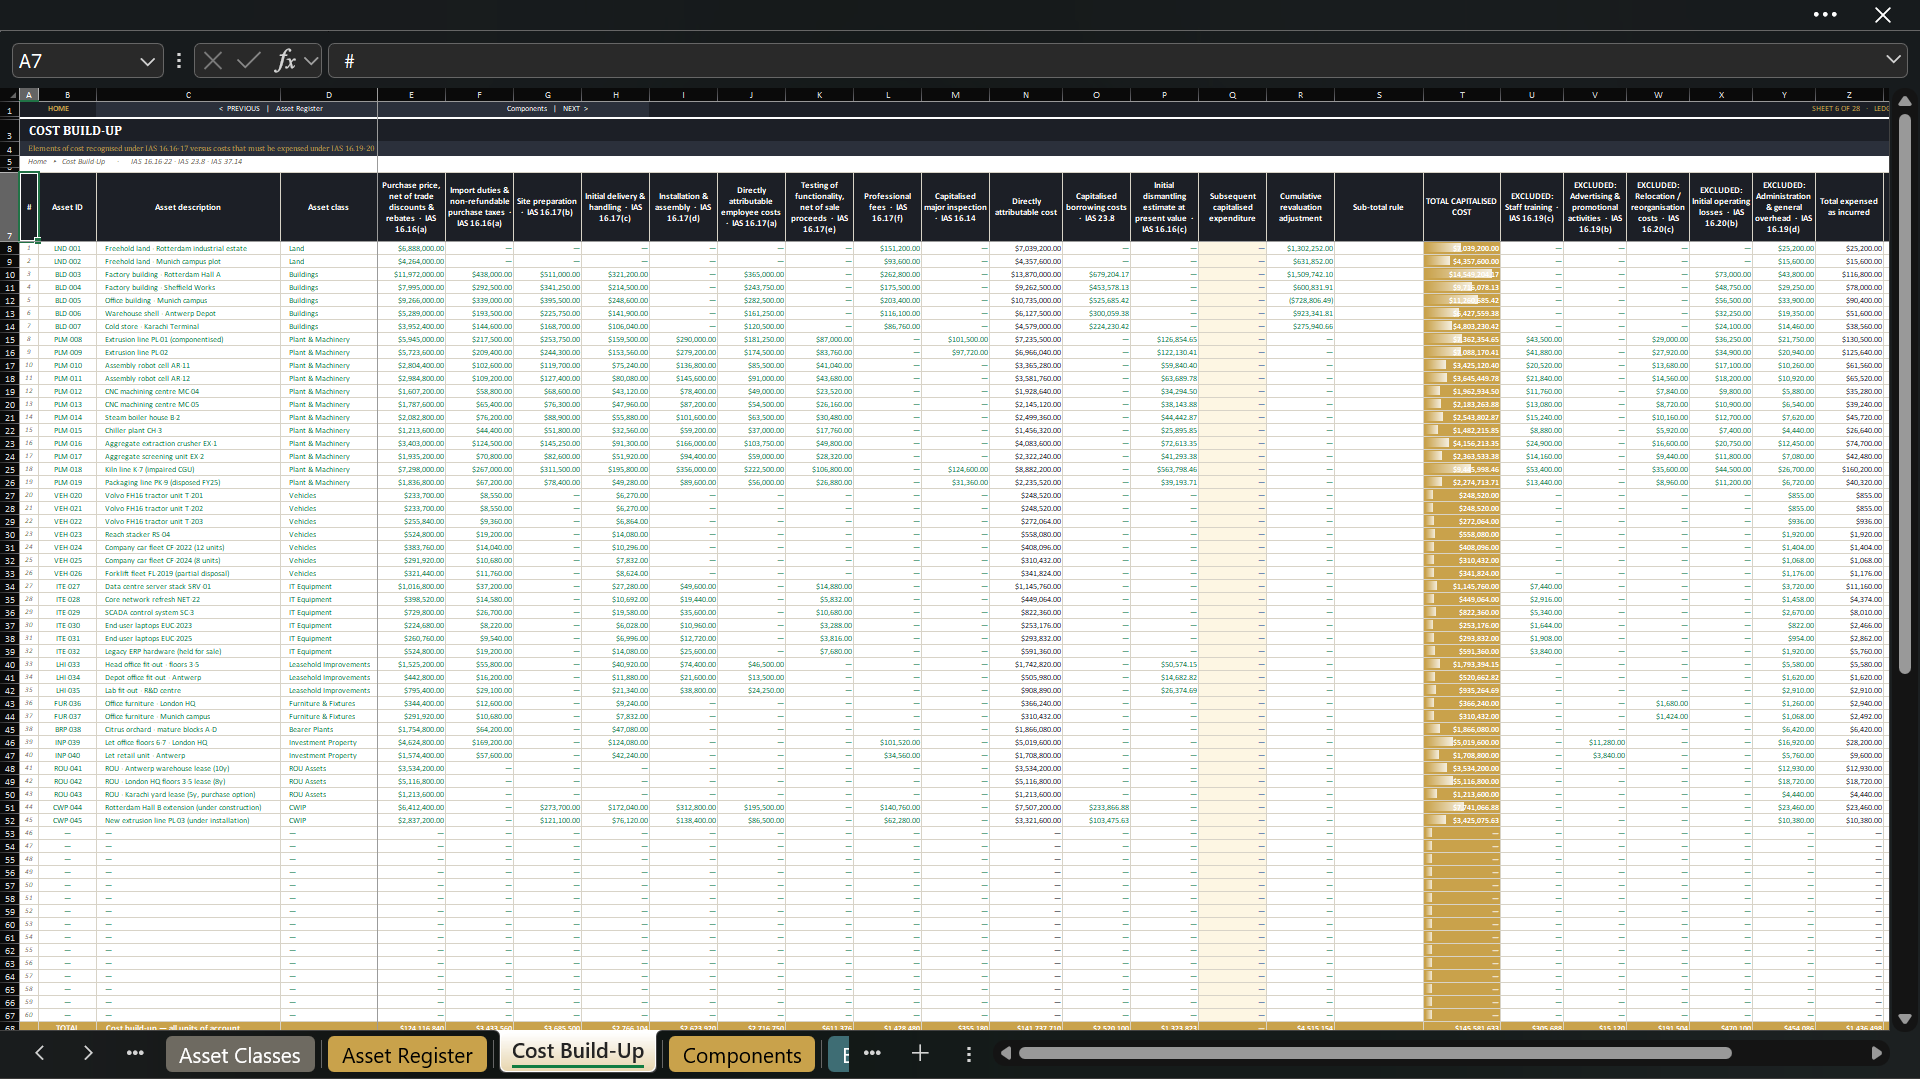1920x1080 pixels.
Task: Expand the Name Box dropdown arrow
Action: point(147,61)
